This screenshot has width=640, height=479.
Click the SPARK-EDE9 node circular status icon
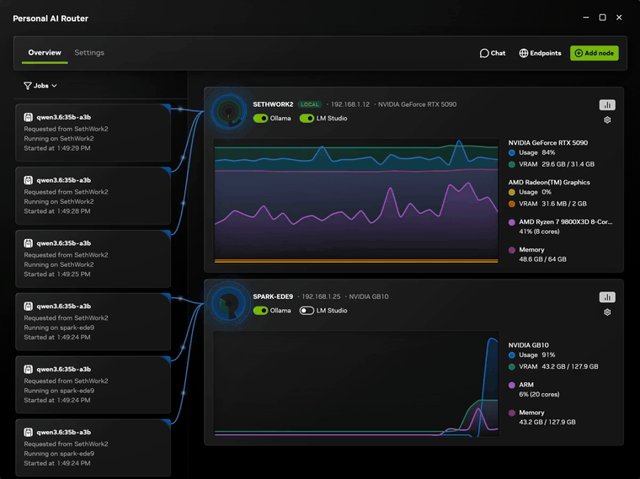pyautogui.click(x=229, y=304)
